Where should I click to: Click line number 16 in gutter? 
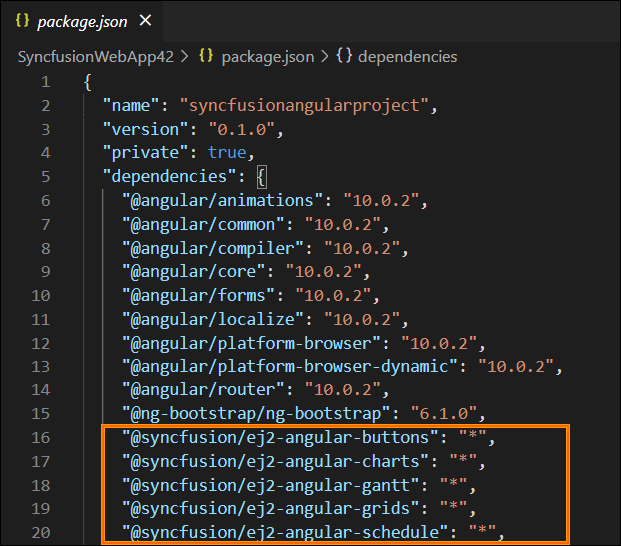click(x=41, y=436)
